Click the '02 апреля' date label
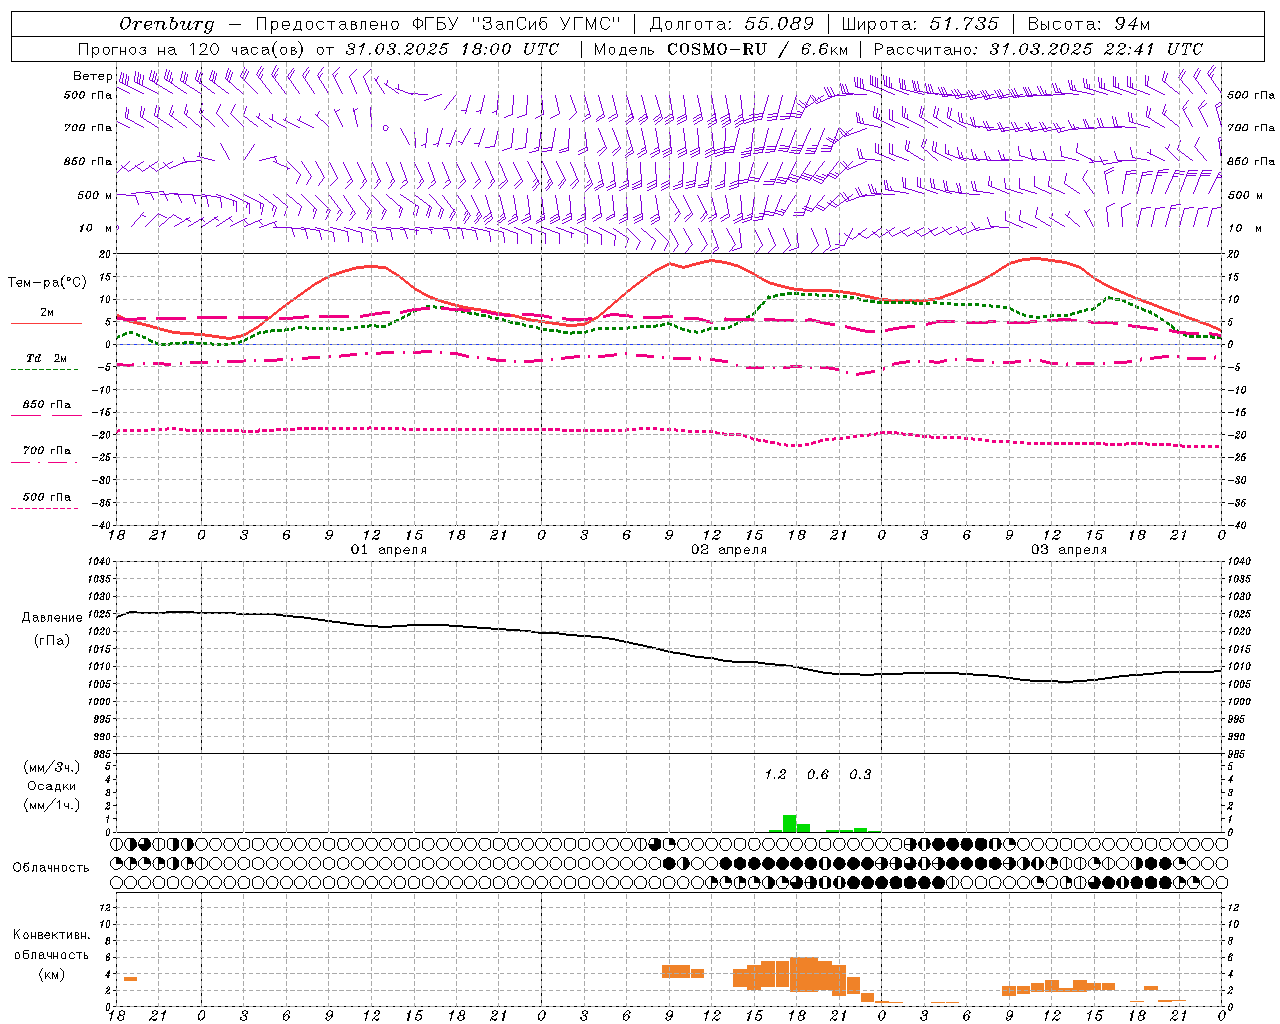 [x=729, y=550]
